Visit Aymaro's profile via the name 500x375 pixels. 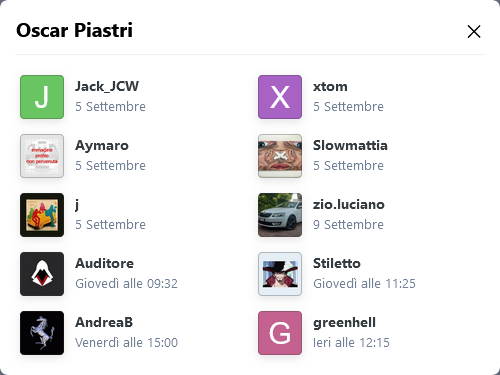pyautogui.click(x=102, y=146)
